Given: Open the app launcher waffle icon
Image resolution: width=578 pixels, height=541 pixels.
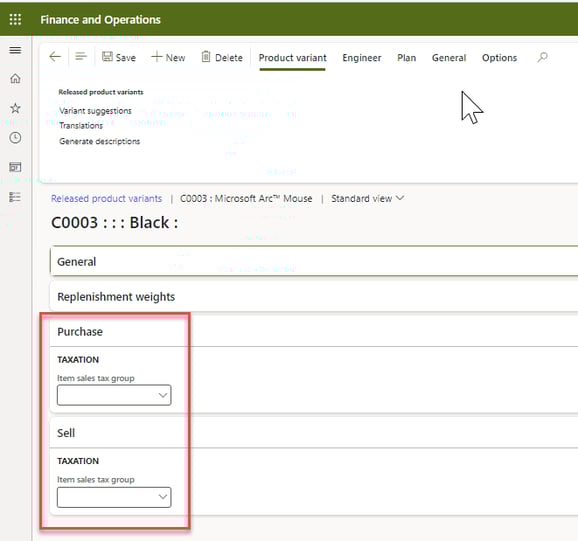Looking at the screenshot, I should [x=15, y=19].
